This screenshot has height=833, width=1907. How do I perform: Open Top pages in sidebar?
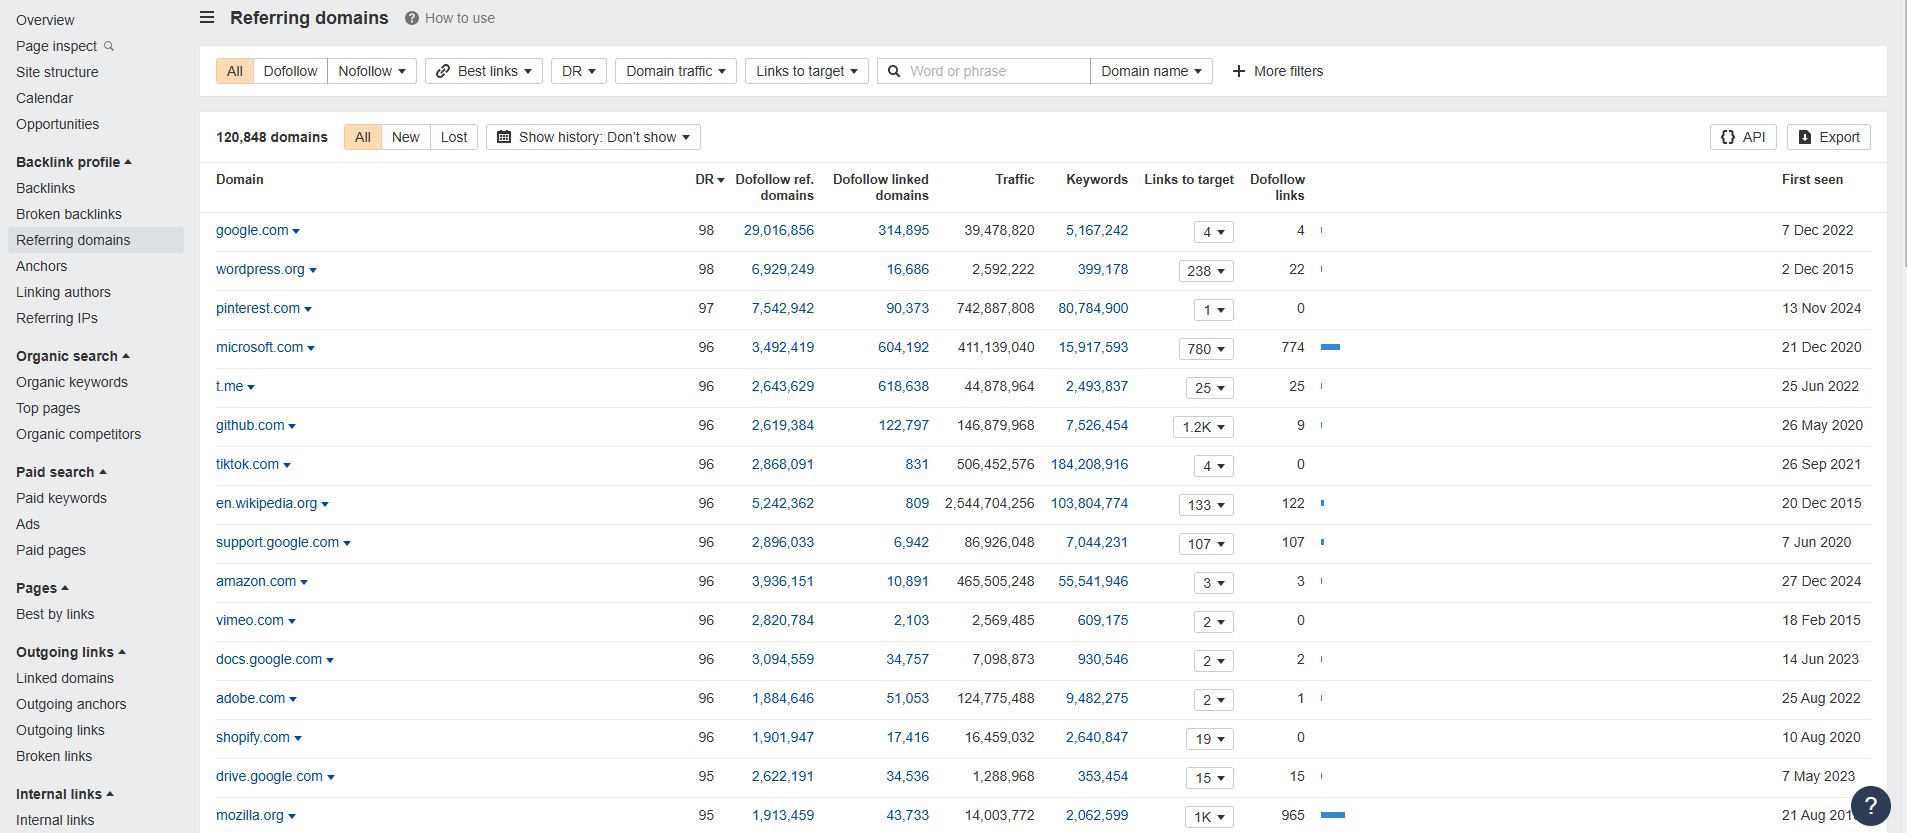pos(48,408)
